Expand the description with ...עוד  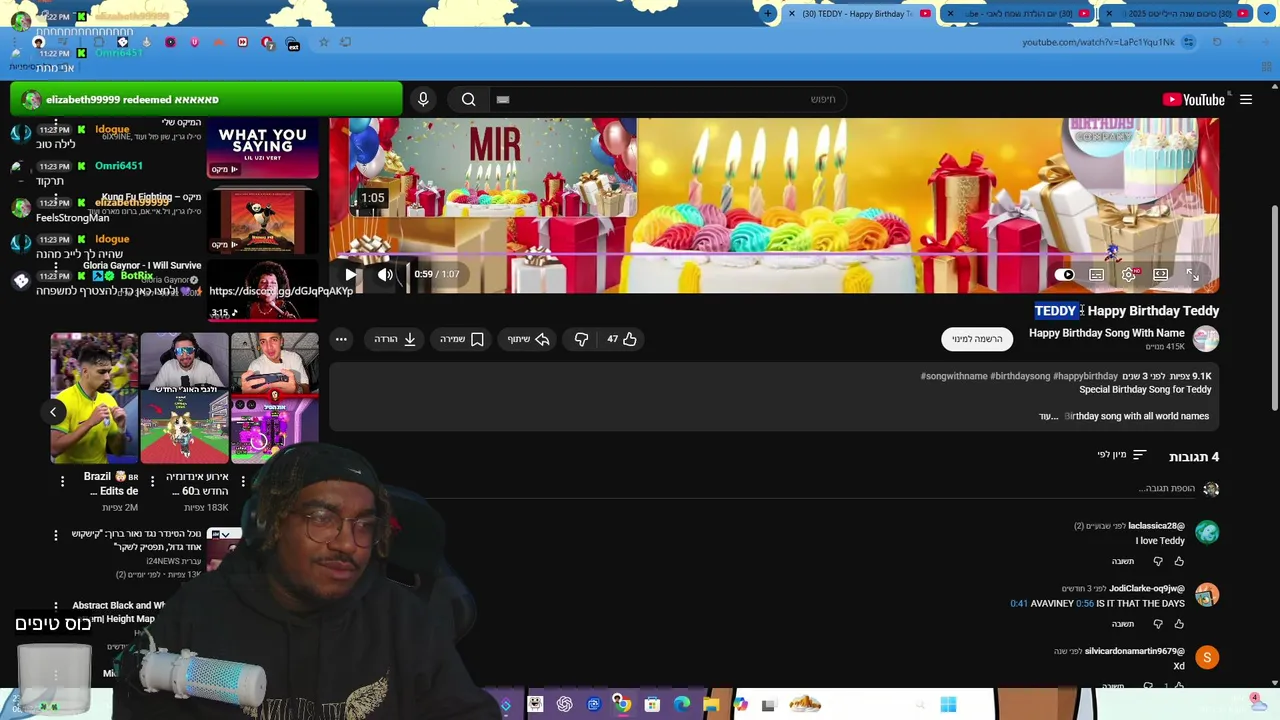[x=1048, y=416]
